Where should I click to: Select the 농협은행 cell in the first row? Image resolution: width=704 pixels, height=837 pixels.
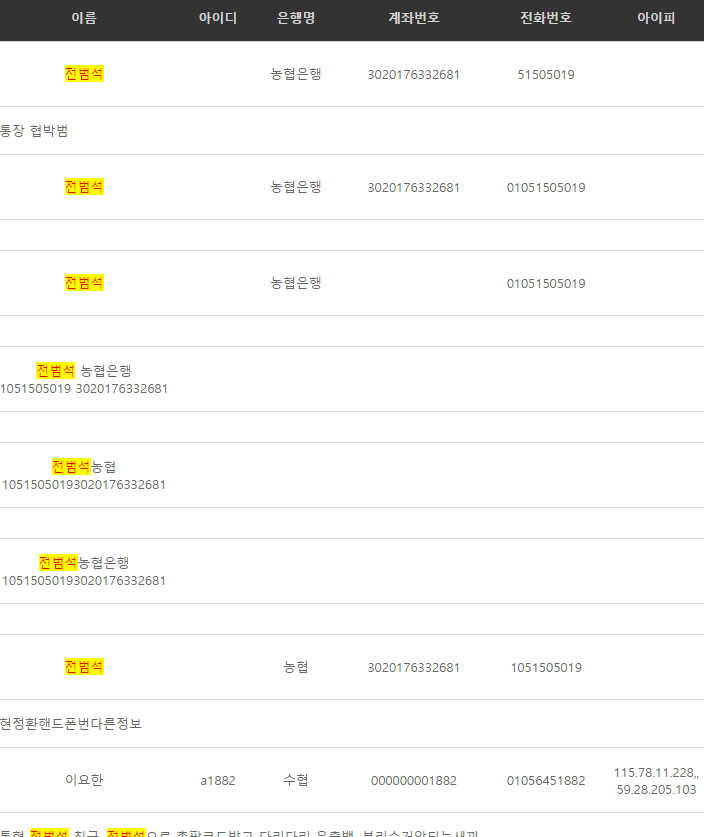tap(296, 74)
